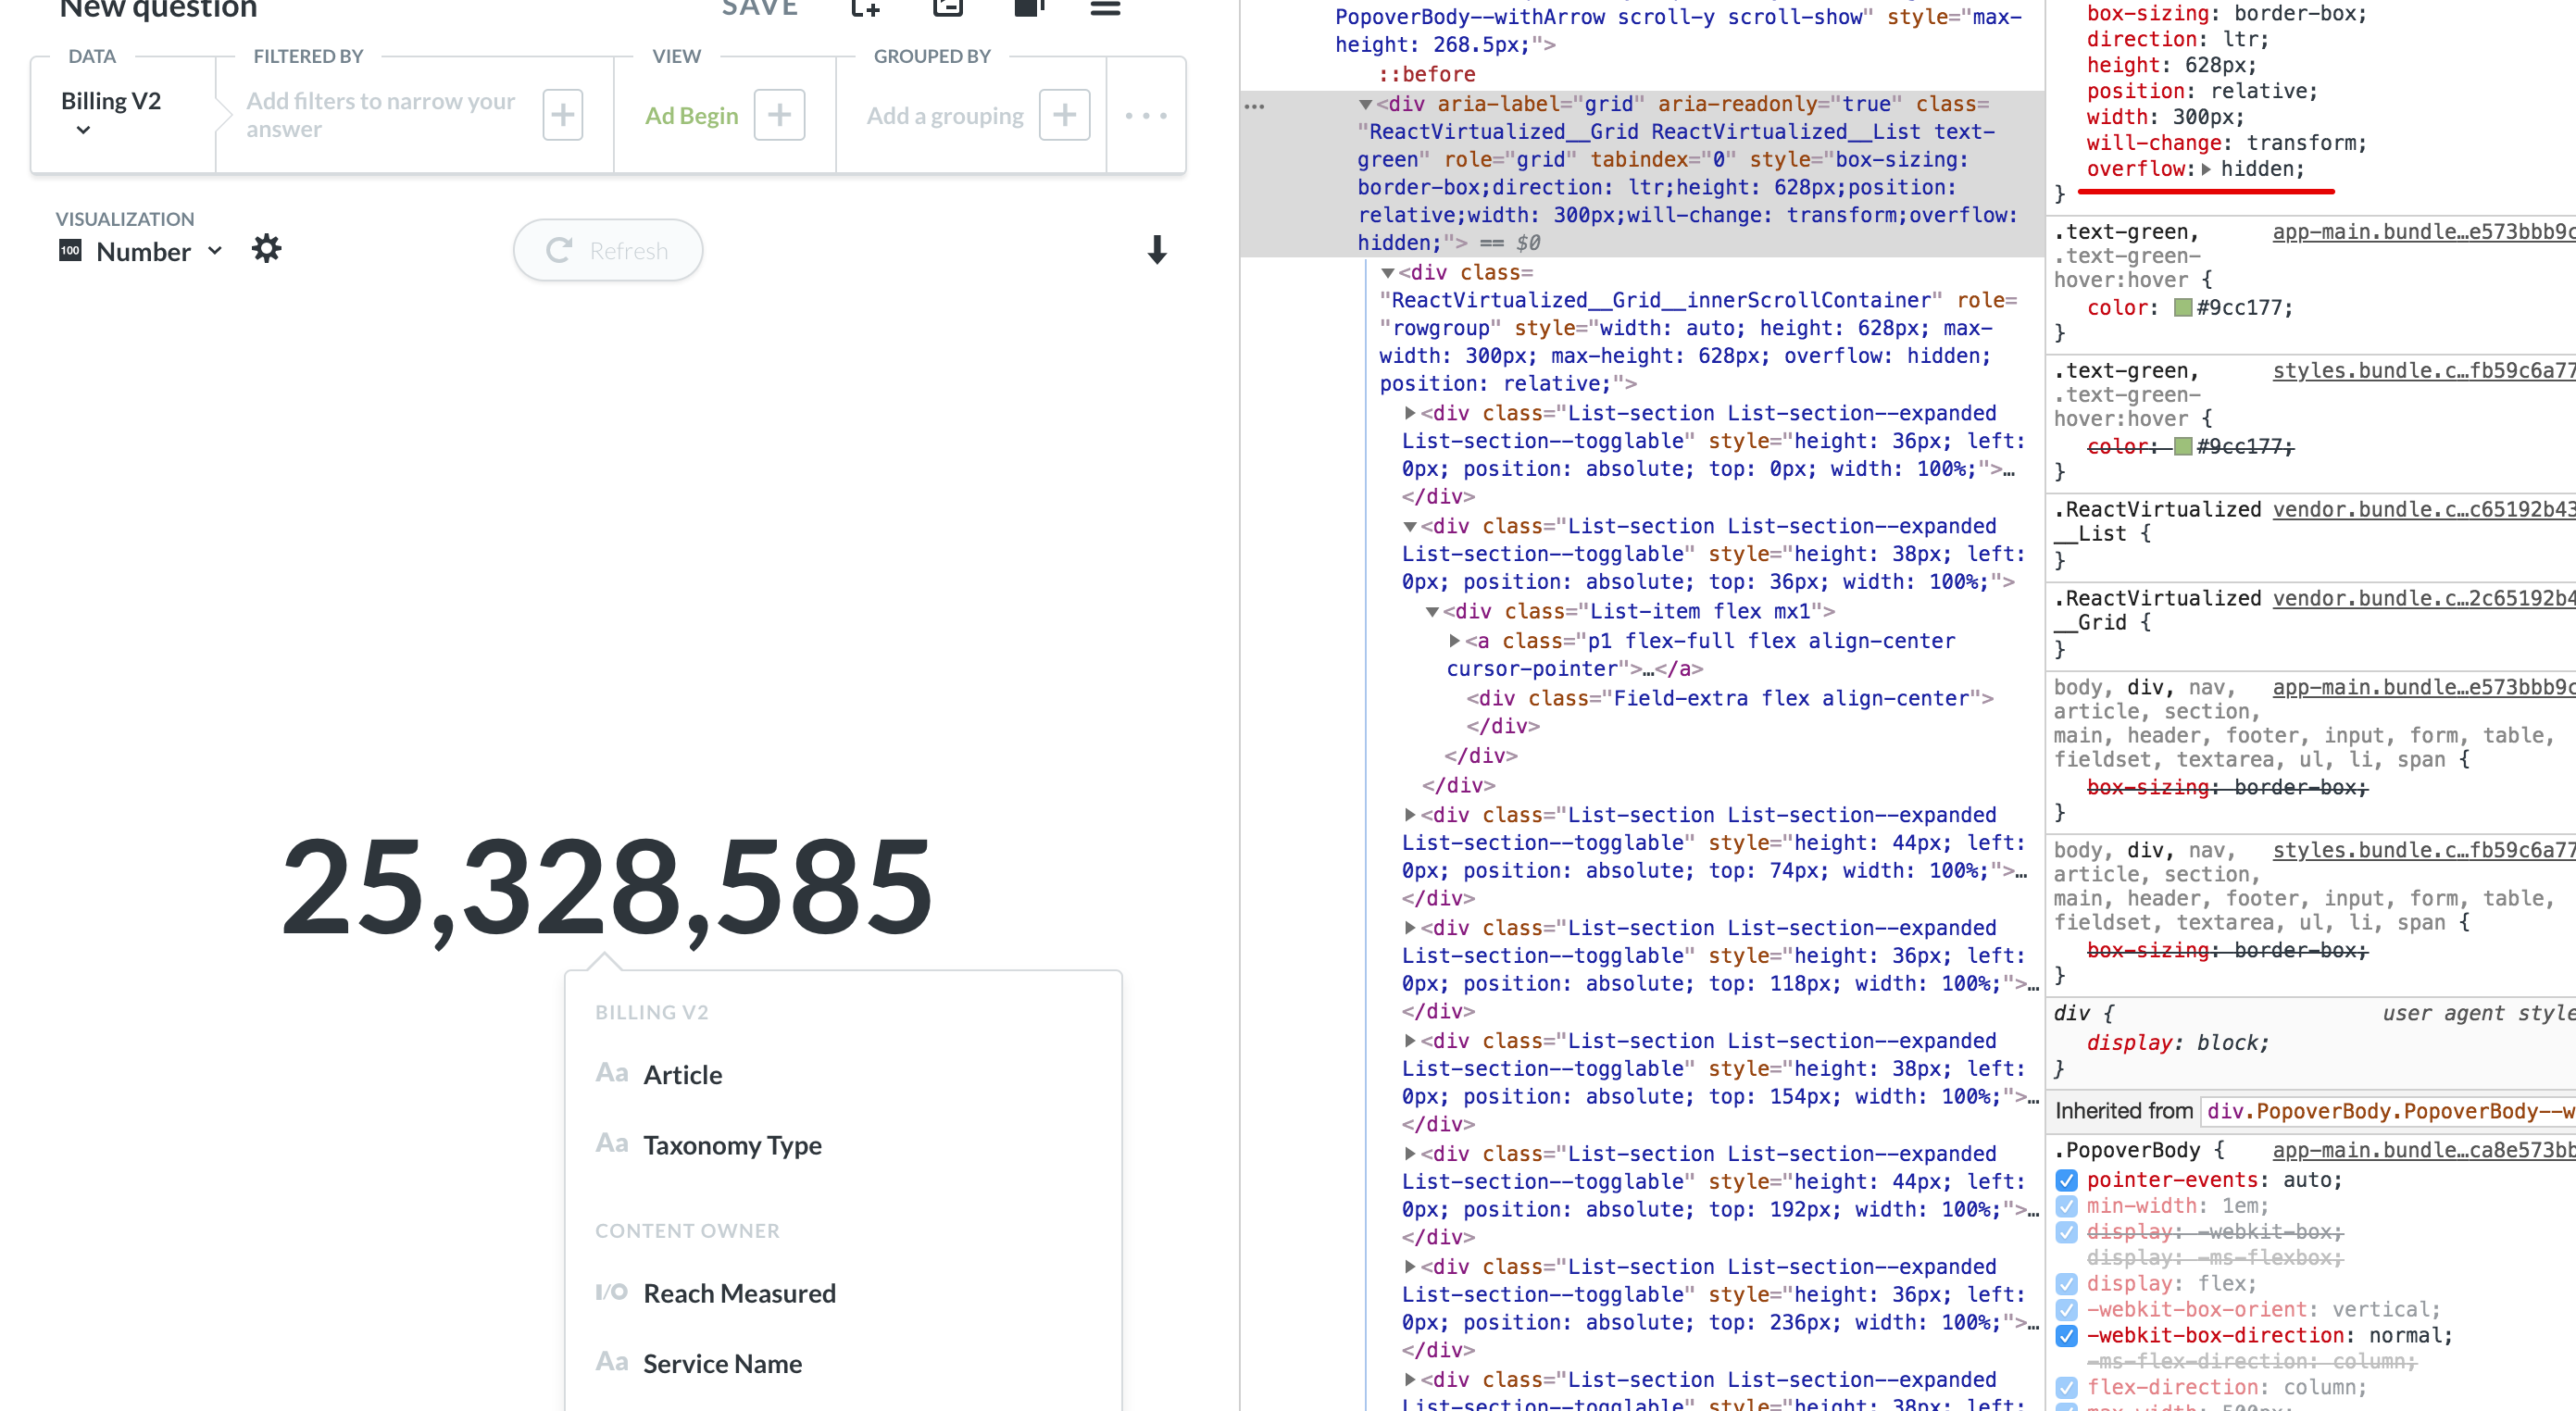2576x1411 pixels.
Task: Click the plus icon in GROUPED BY
Action: coord(1064,114)
